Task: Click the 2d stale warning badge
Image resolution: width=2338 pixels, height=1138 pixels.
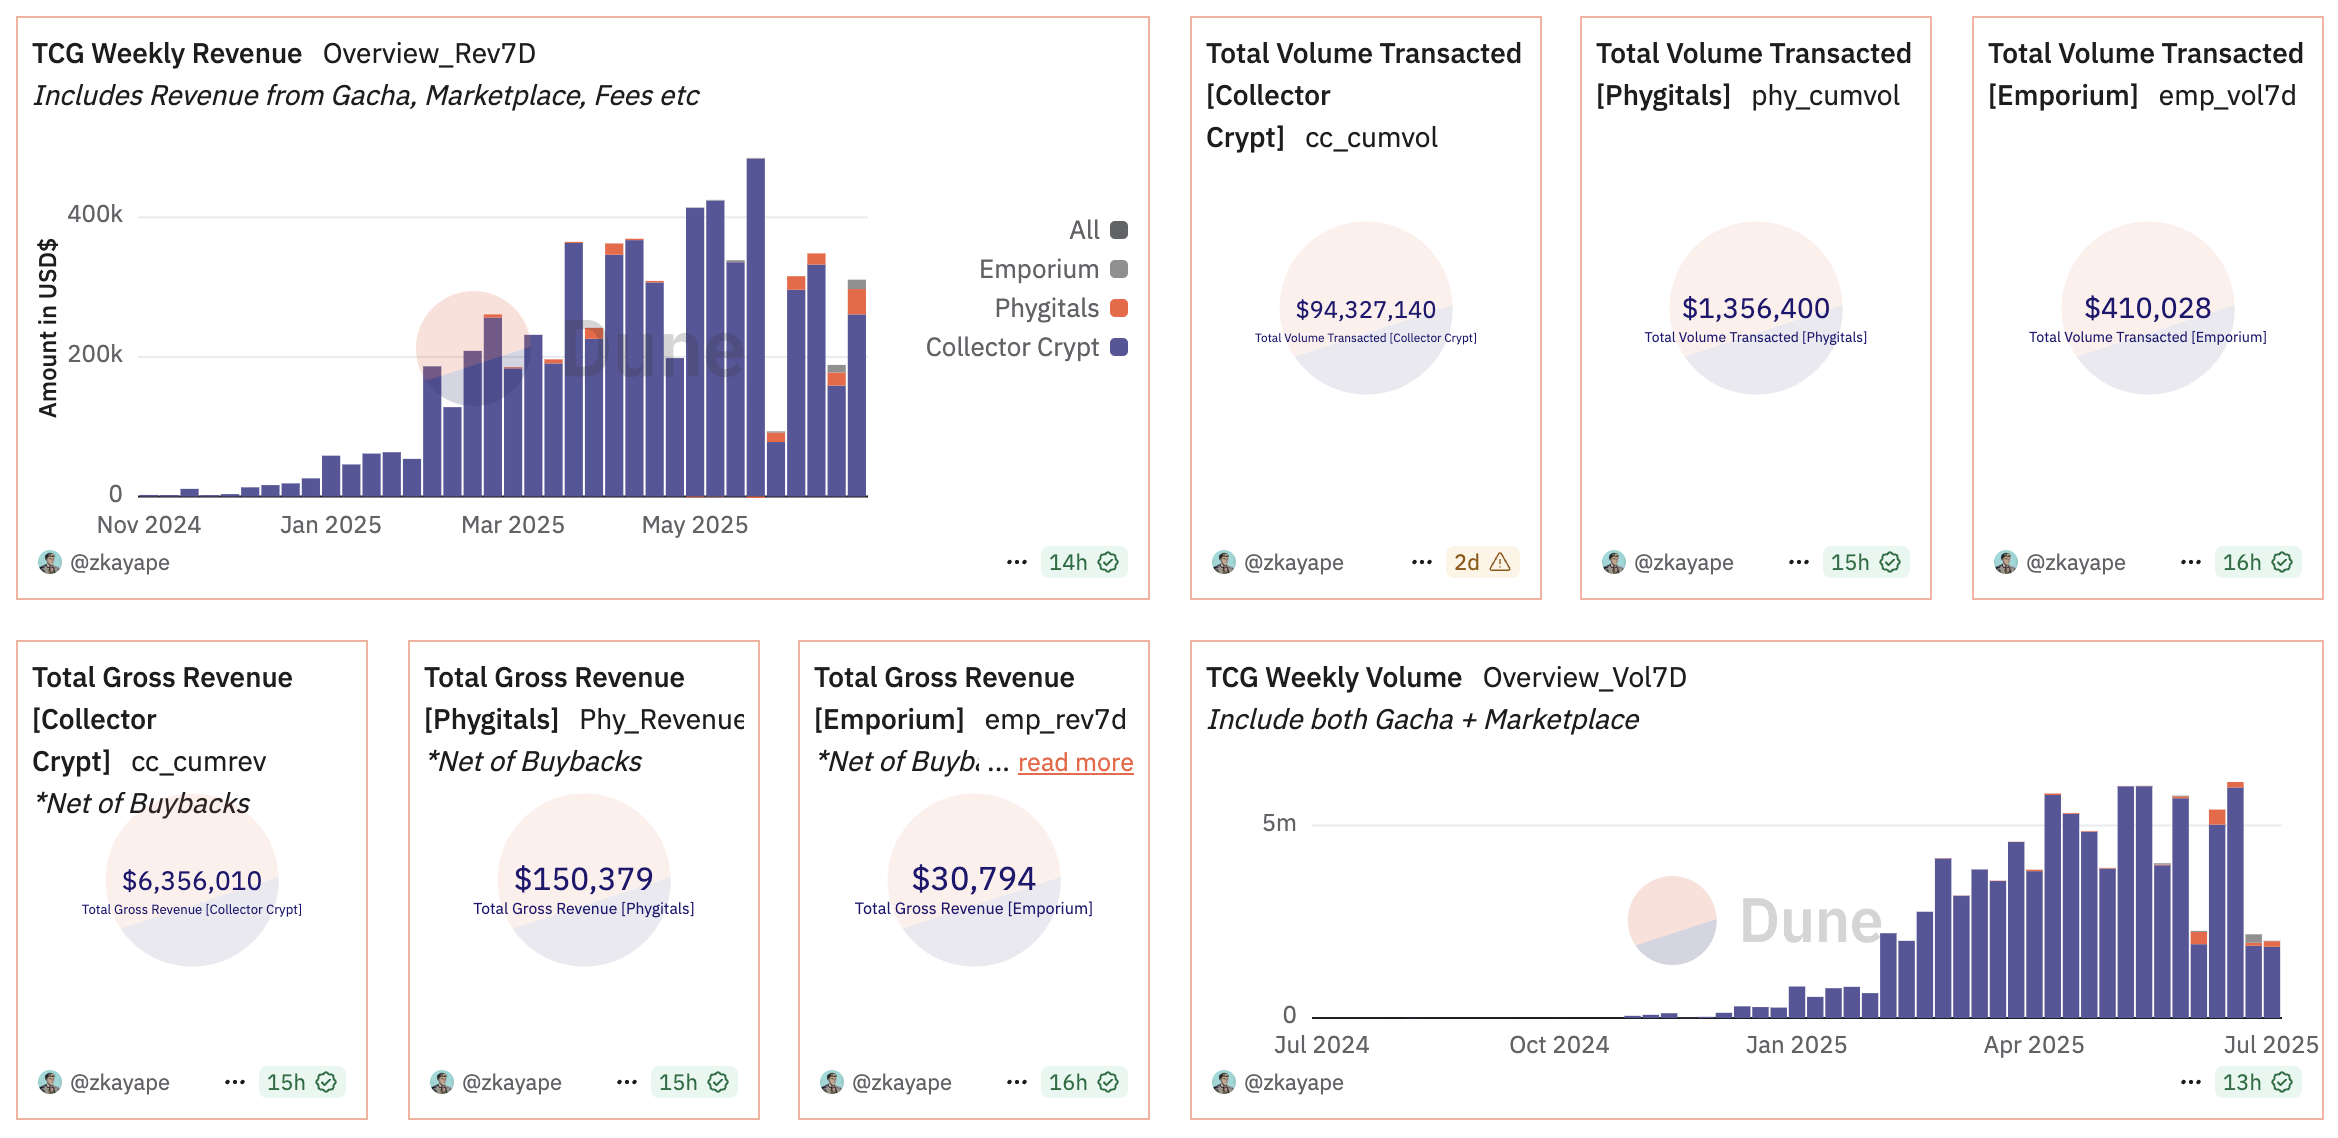Action: pyautogui.click(x=1481, y=562)
